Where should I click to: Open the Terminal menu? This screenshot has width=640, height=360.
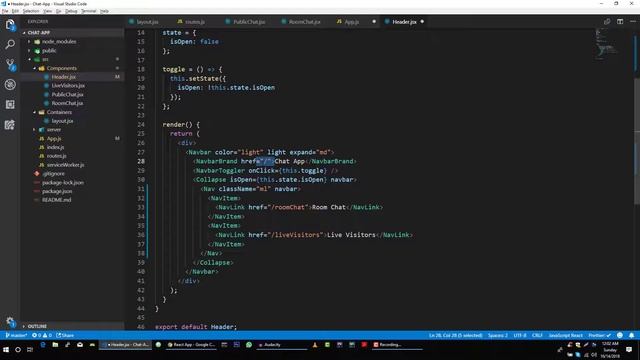[89, 11]
